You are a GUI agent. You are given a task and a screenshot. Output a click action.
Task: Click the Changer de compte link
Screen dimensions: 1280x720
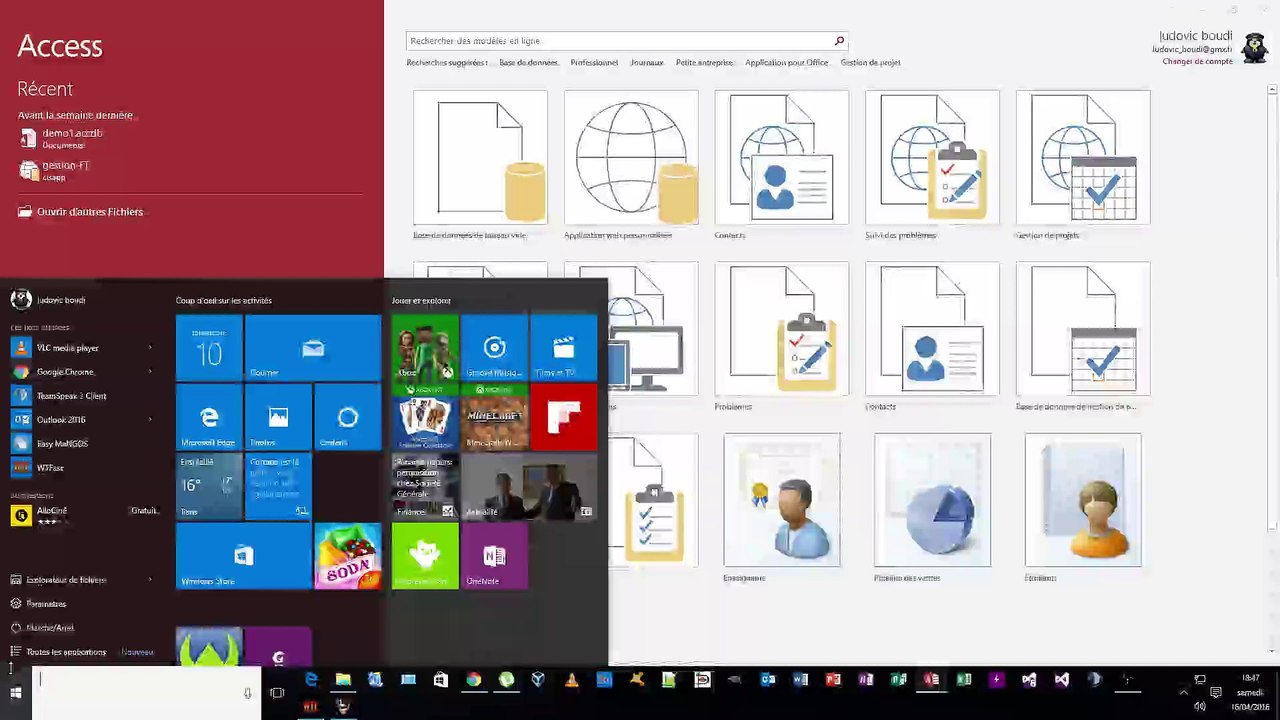pyautogui.click(x=1197, y=61)
